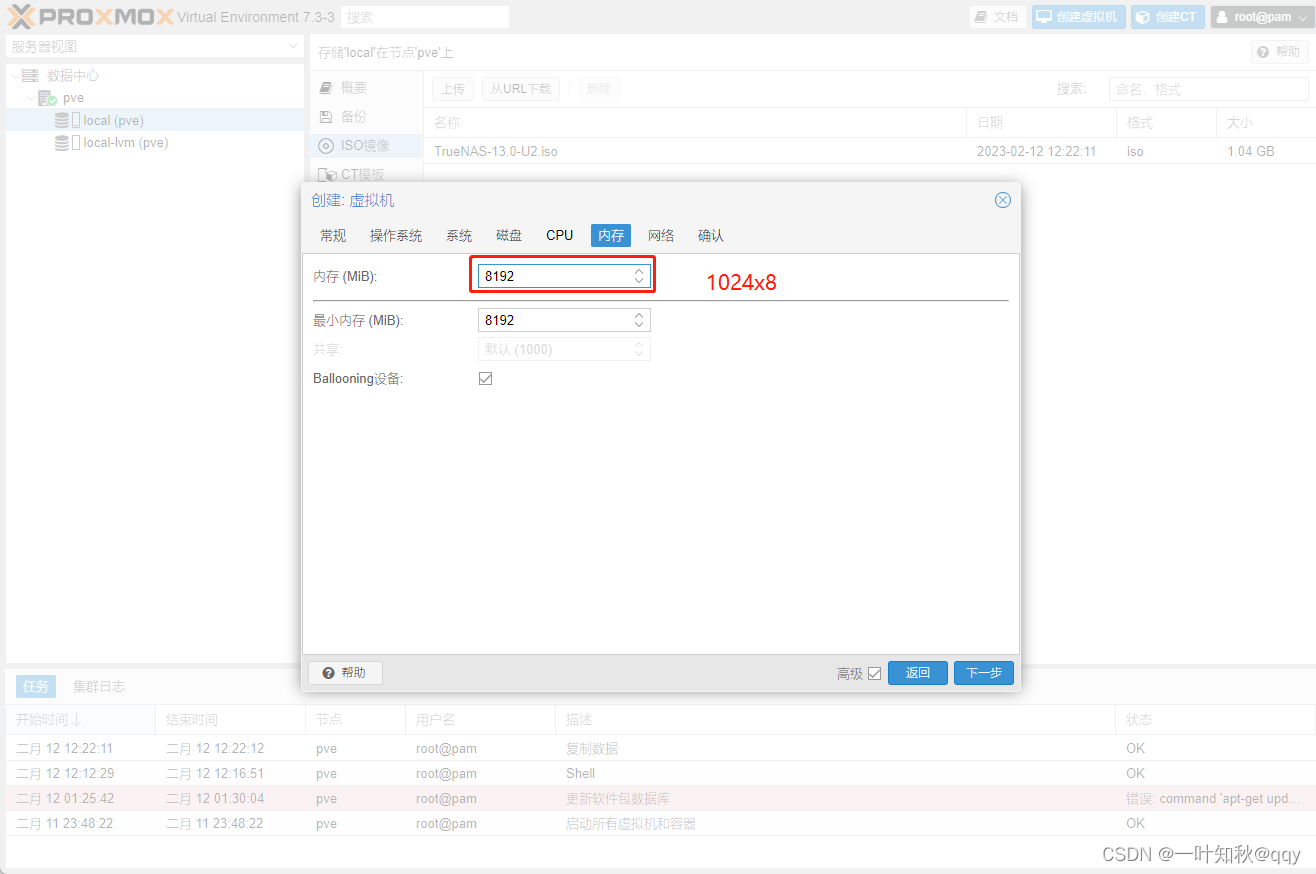The image size is (1316, 874).
Task: Click the ISO镜像 disc icon
Action: coord(326,146)
